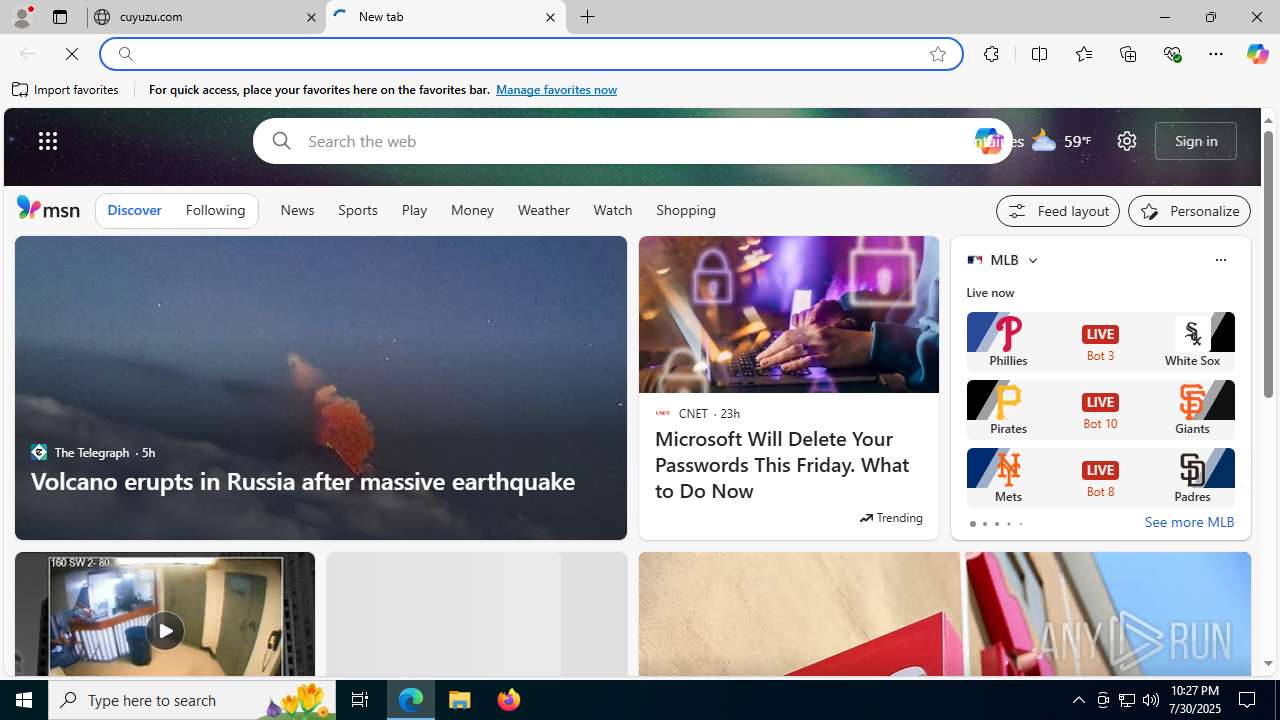
Task: Open Microsoft Will Delete Your Passwords article
Action: click(782, 465)
